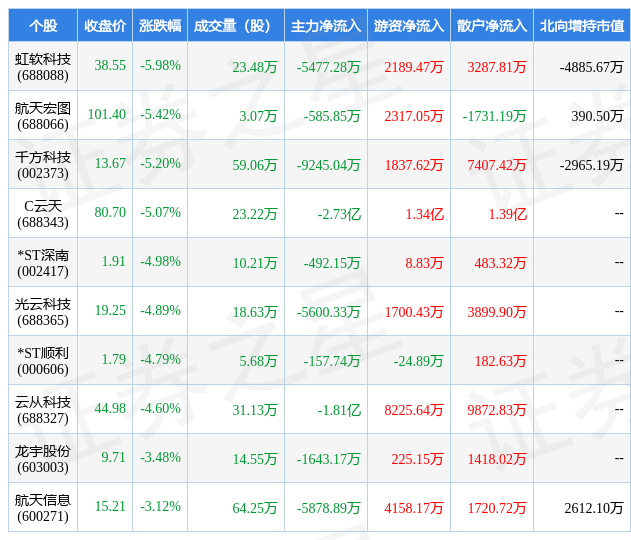631x540 pixels.
Task: Click hot money inflow 2317.05万
Action: 414,116
